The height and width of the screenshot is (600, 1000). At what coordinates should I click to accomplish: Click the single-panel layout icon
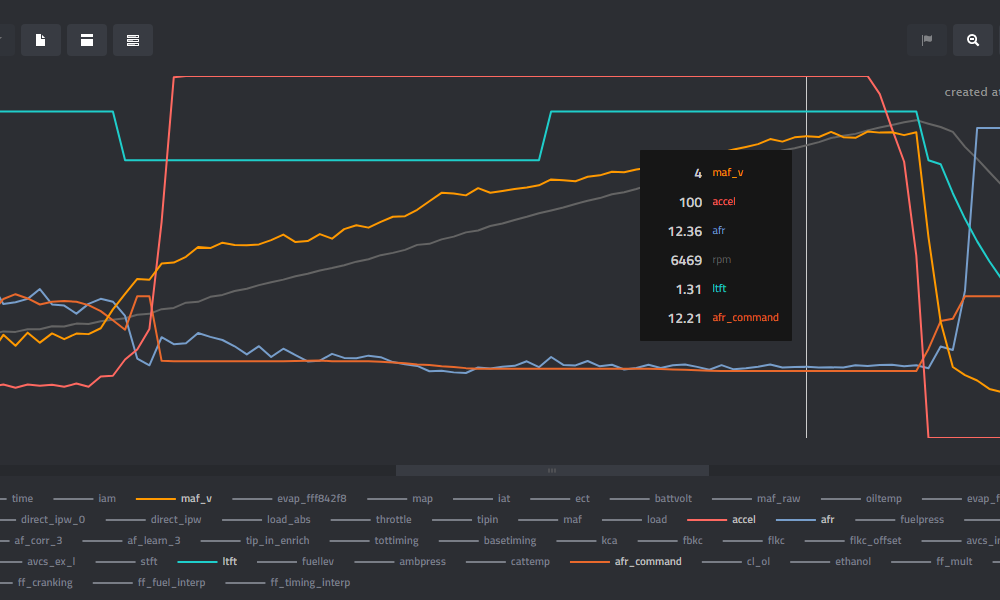[x=87, y=40]
